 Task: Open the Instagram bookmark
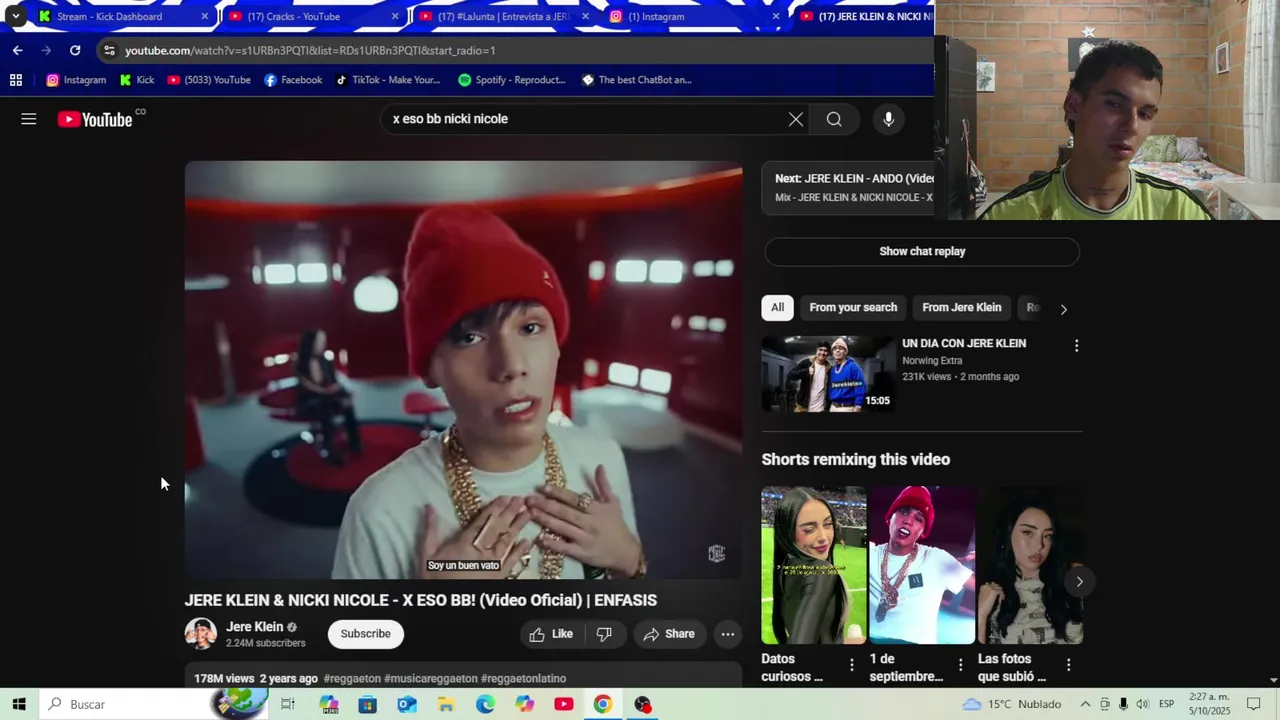click(76, 80)
